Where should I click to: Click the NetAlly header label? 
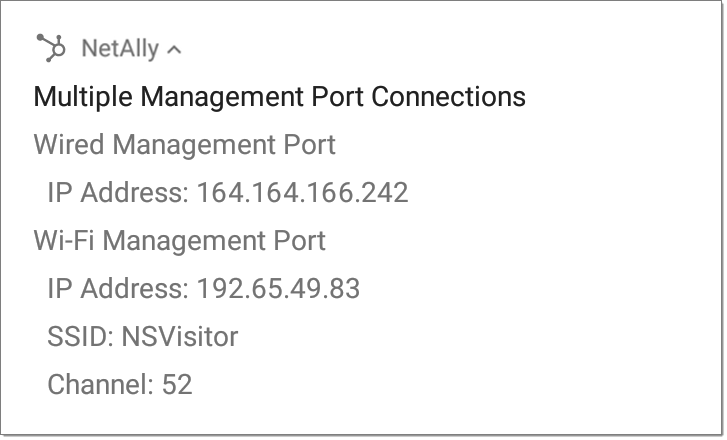(120, 48)
